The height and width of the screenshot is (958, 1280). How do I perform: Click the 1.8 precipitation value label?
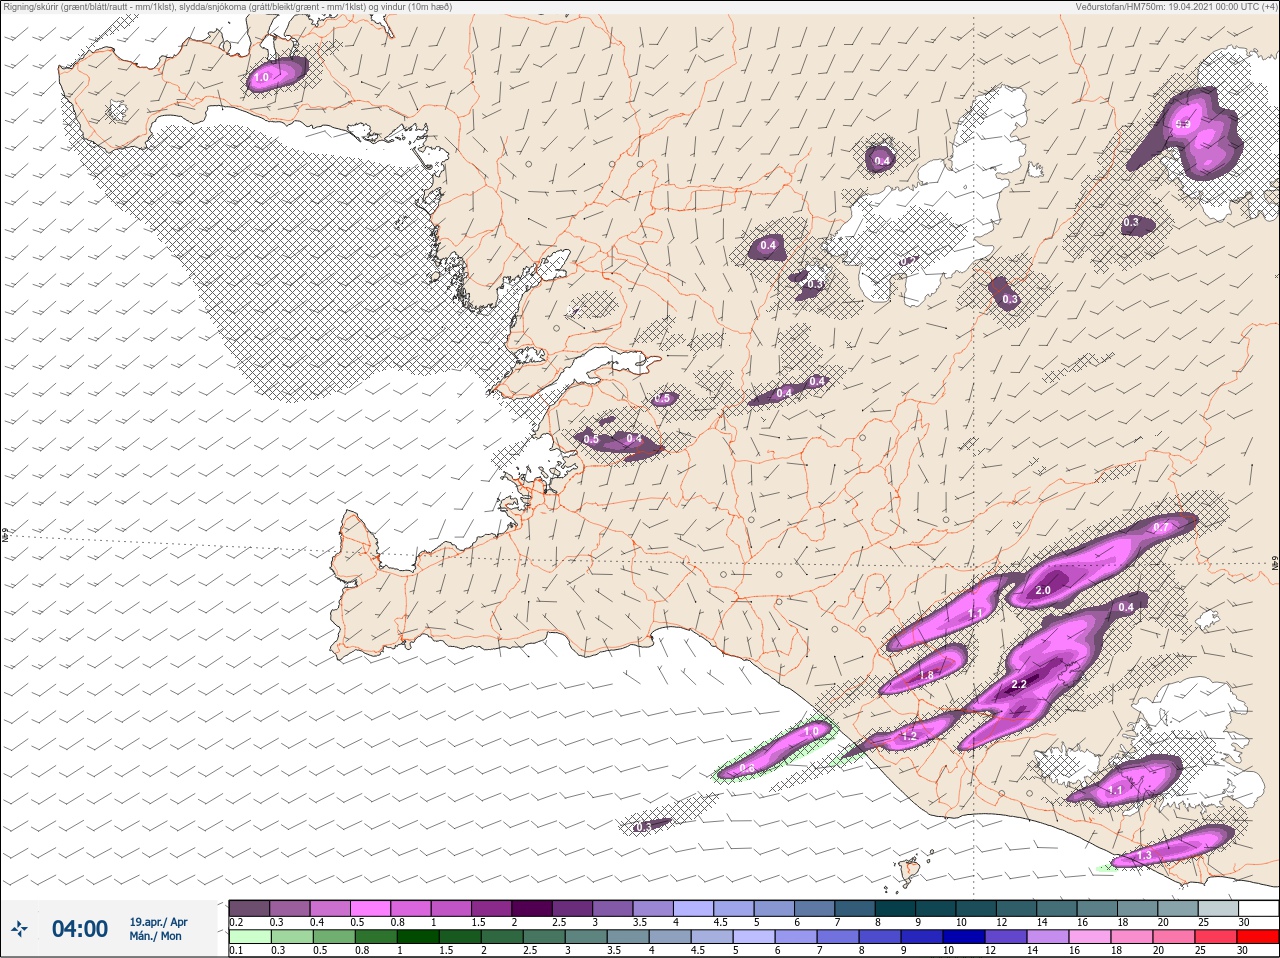[x=926, y=676]
